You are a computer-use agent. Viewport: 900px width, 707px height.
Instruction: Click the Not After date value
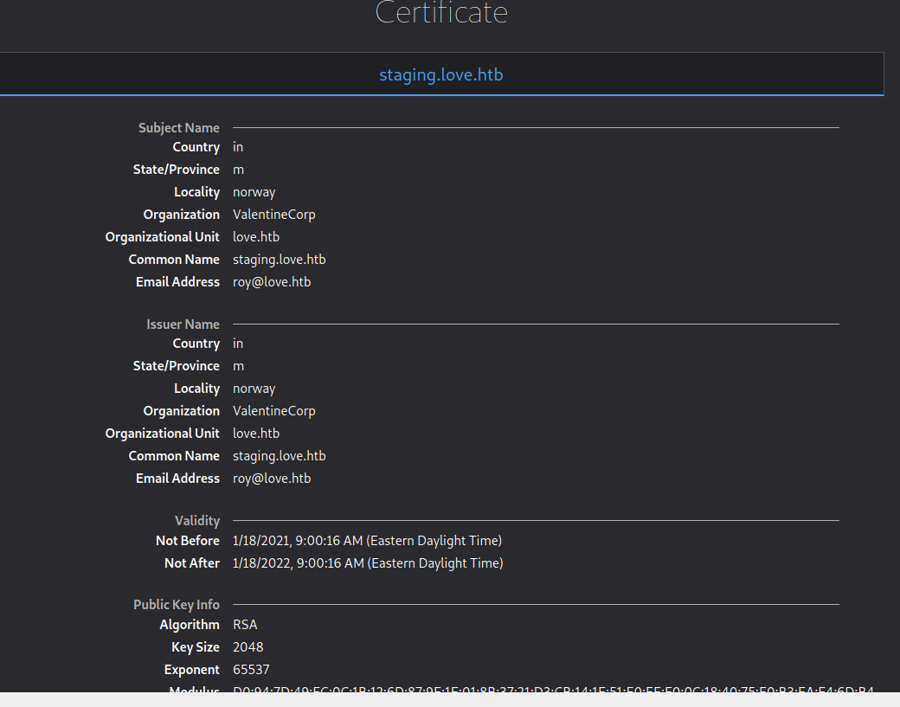click(x=367, y=564)
